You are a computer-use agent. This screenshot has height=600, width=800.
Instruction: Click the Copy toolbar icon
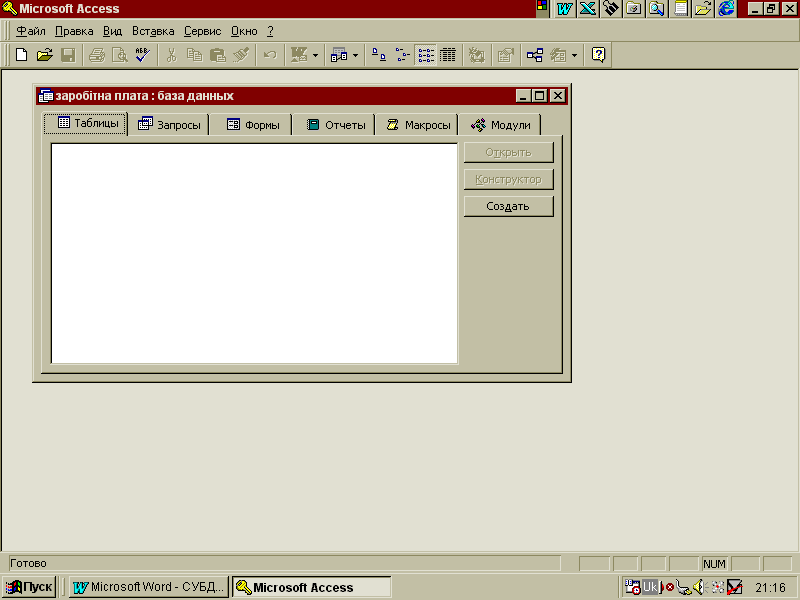point(194,55)
